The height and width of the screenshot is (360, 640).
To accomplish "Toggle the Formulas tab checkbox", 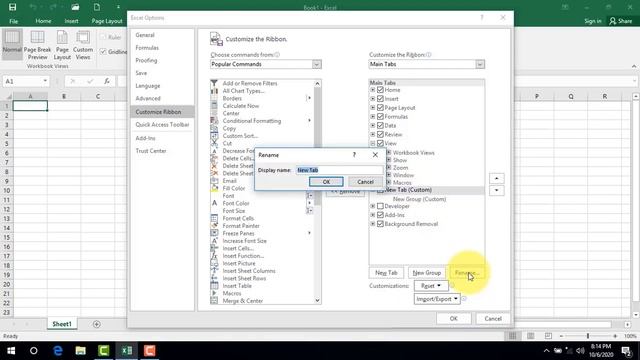I will click(380, 117).
